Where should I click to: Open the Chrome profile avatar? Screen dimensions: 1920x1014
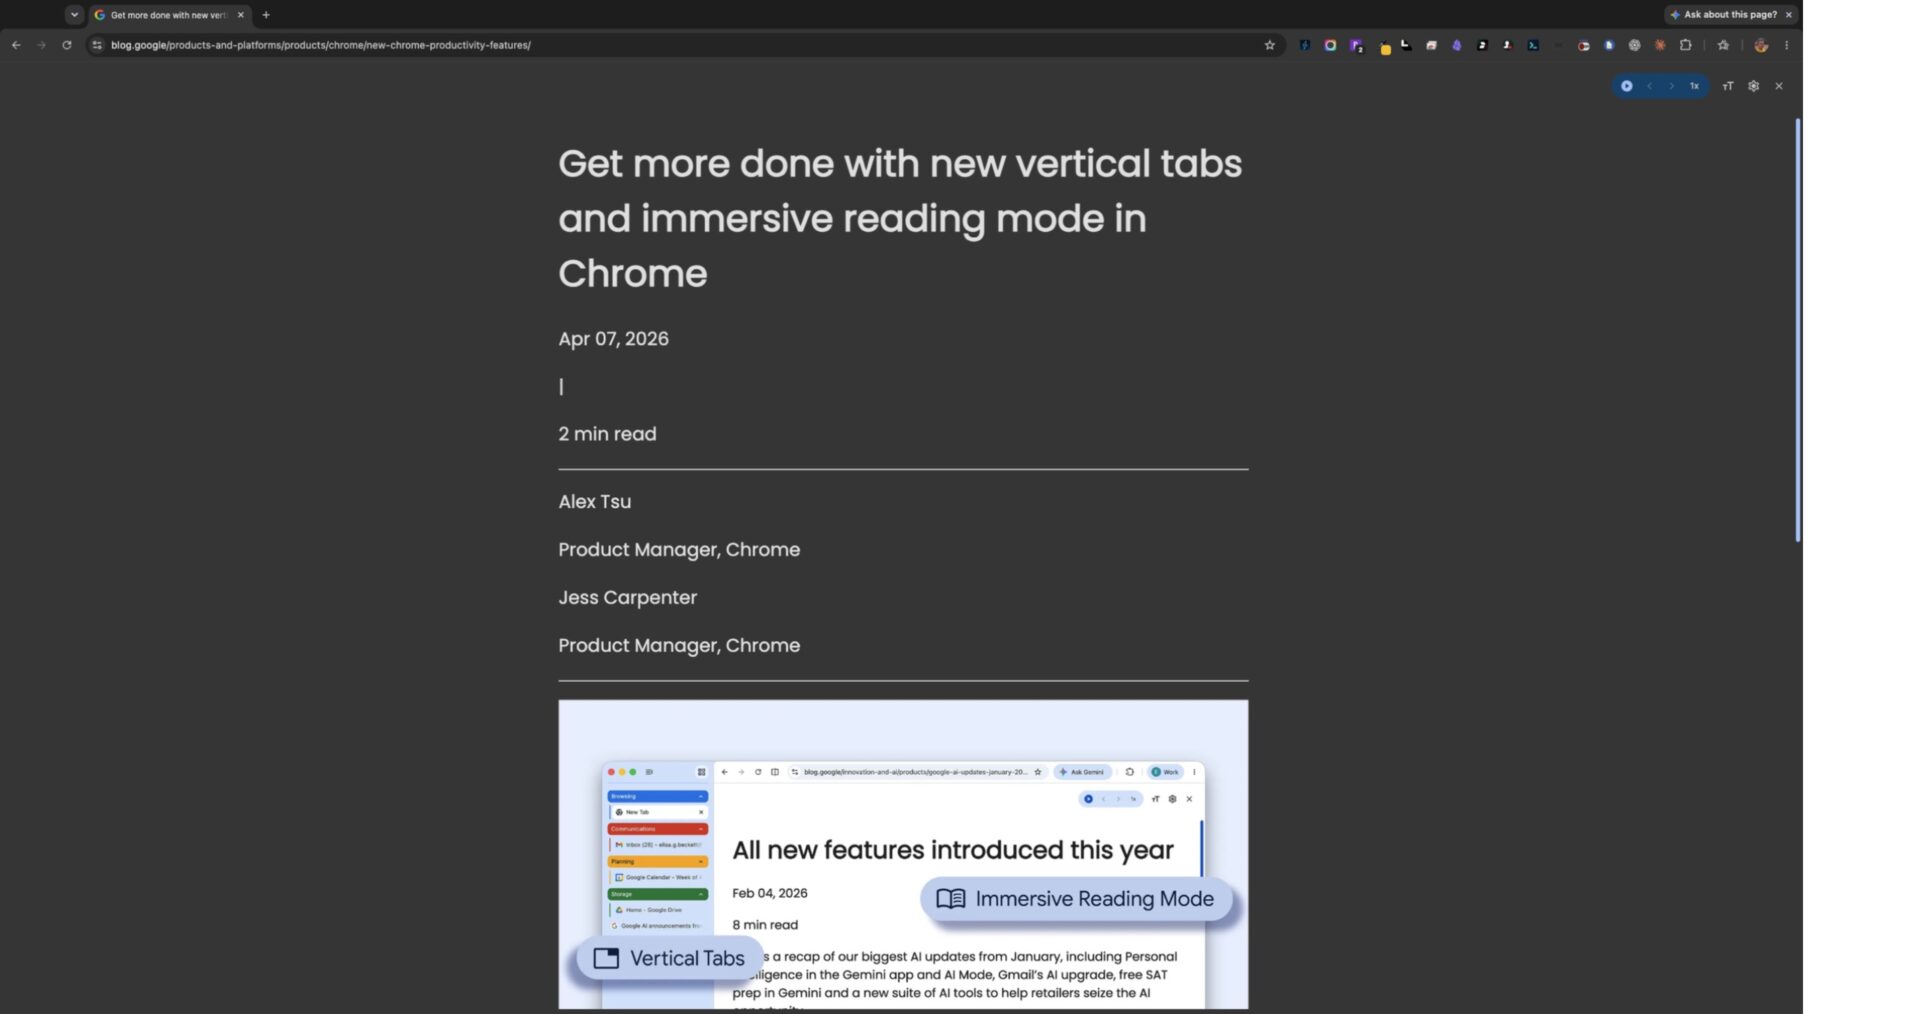point(1761,45)
